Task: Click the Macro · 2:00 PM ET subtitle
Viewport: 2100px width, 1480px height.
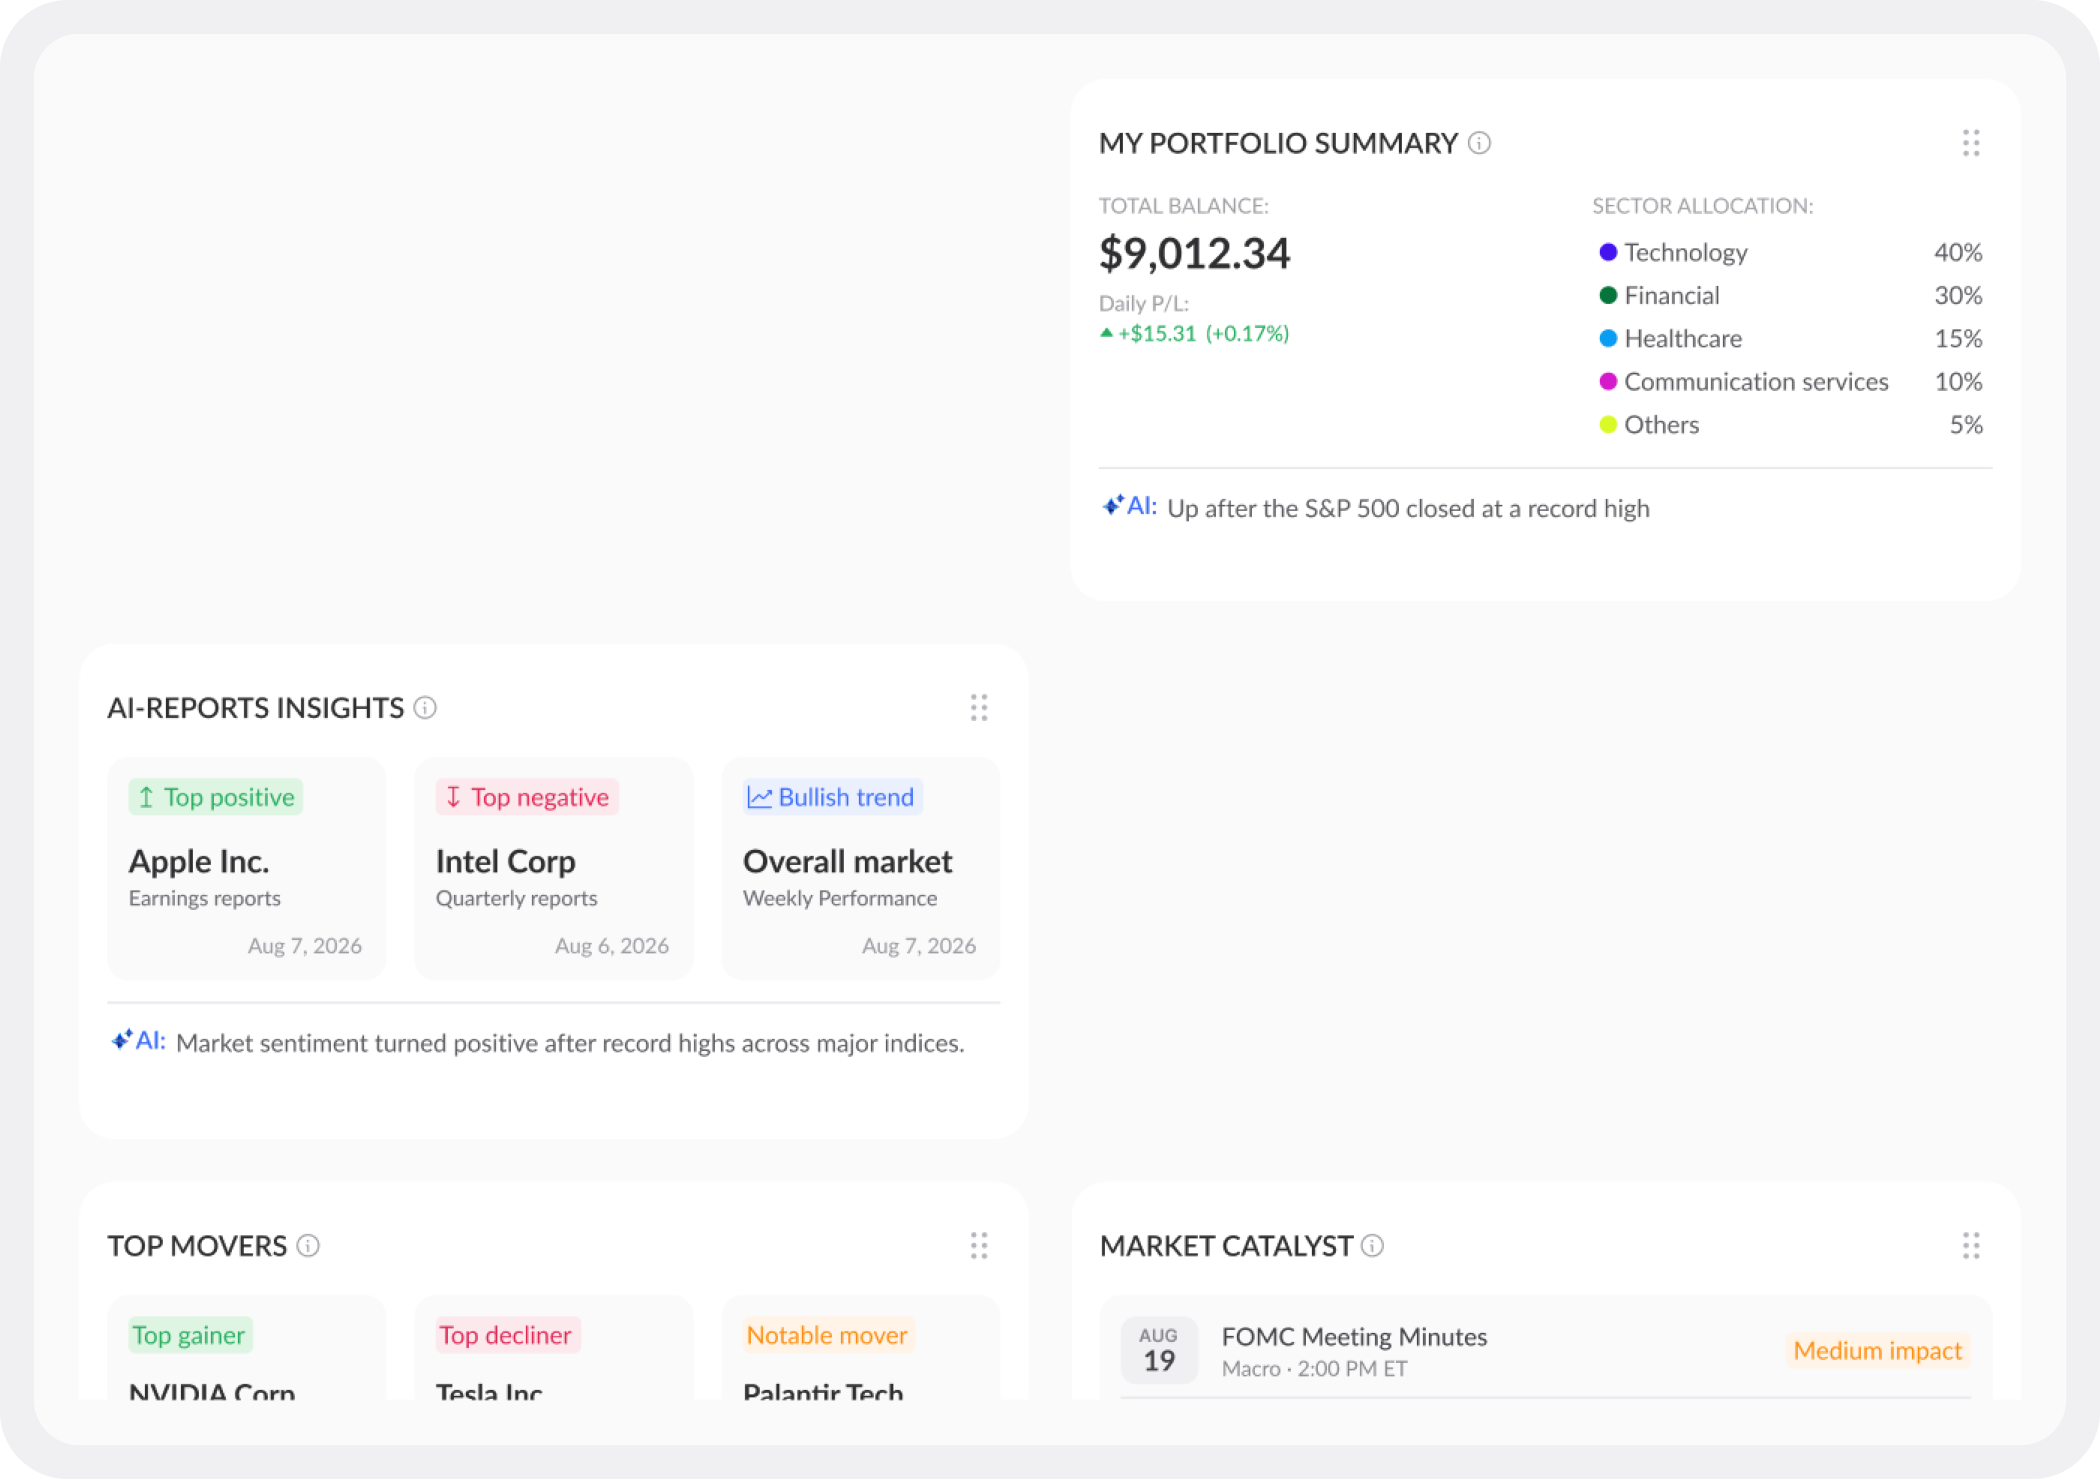Action: (1314, 1369)
